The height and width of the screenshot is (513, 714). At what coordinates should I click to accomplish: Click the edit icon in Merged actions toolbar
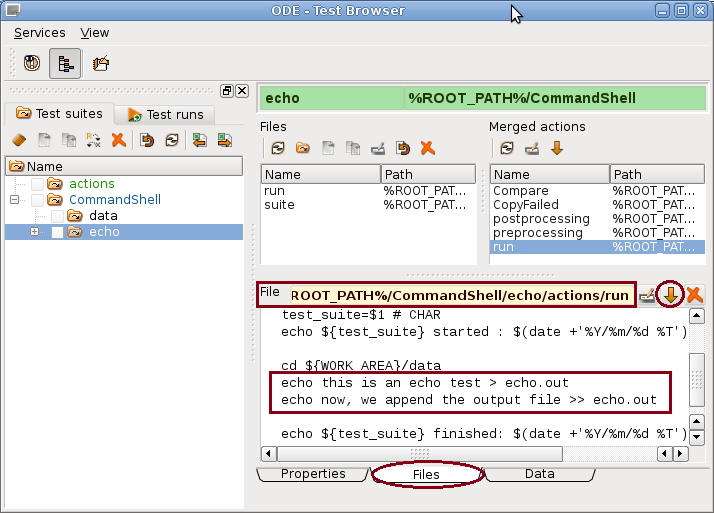(x=532, y=148)
